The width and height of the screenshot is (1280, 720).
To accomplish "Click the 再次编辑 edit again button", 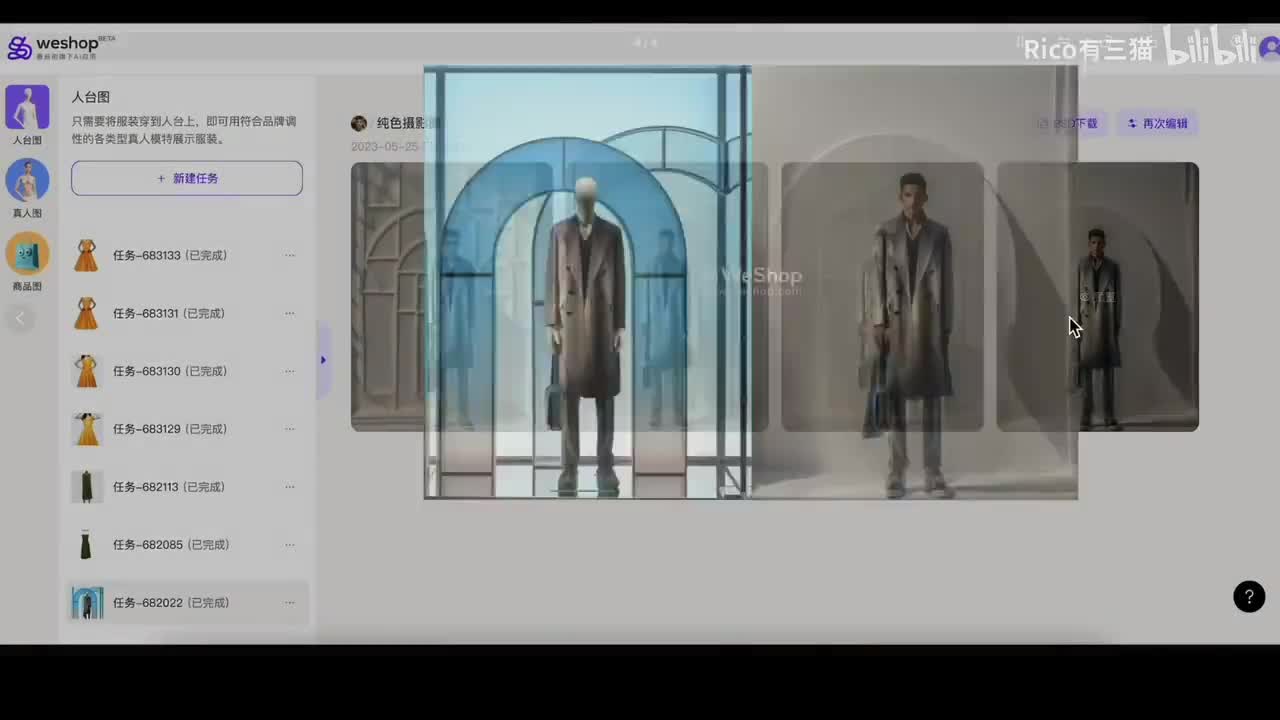I will coord(1158,123).
